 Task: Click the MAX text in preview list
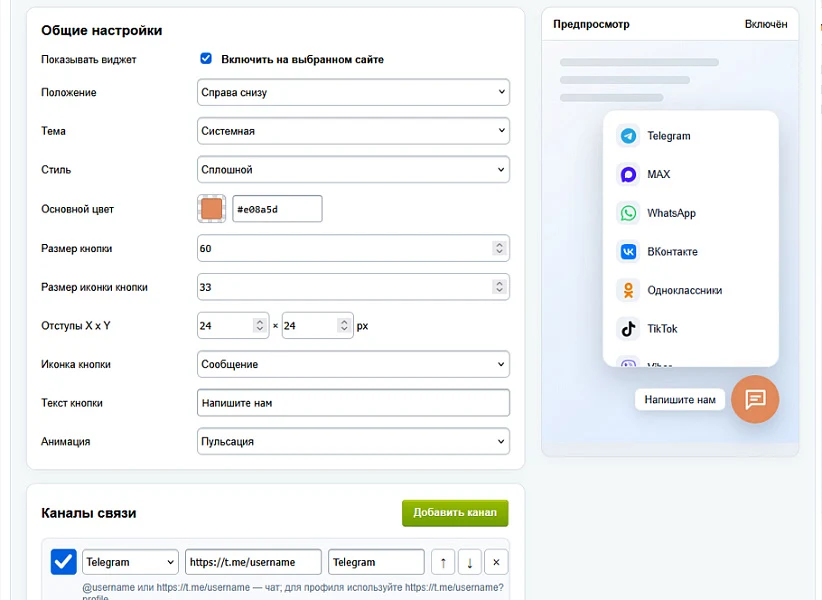[659, 174]
